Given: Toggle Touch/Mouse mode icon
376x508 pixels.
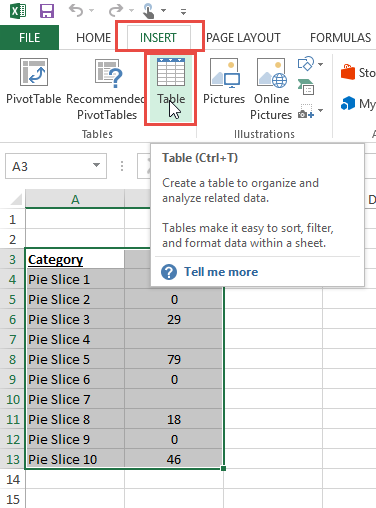Looking at the screenshot, I should coord(148,10).
